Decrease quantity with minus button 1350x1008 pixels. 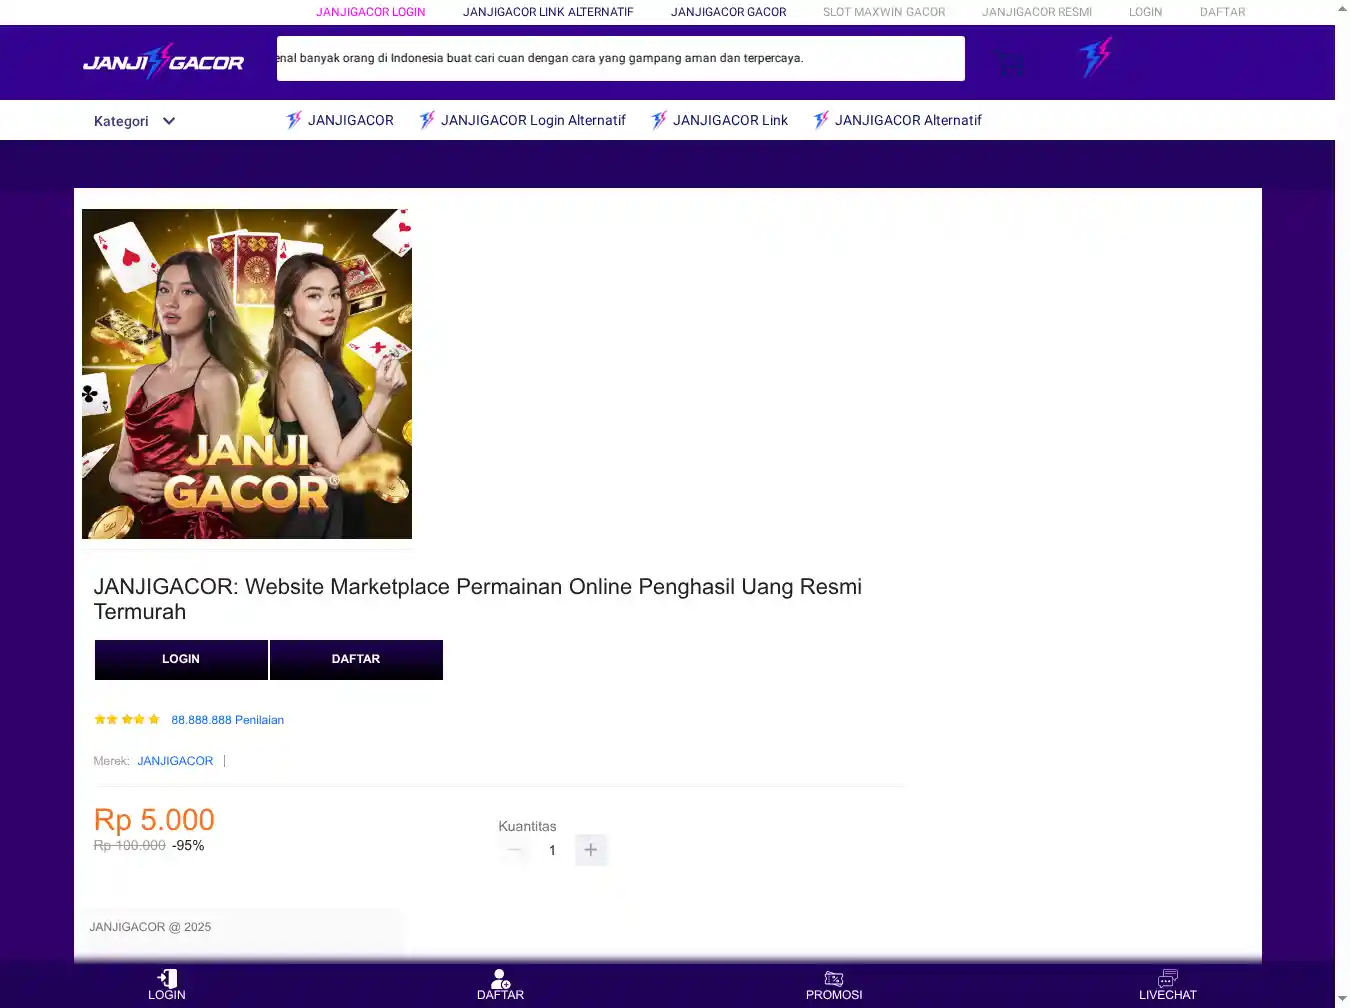(x=515, y=850)
